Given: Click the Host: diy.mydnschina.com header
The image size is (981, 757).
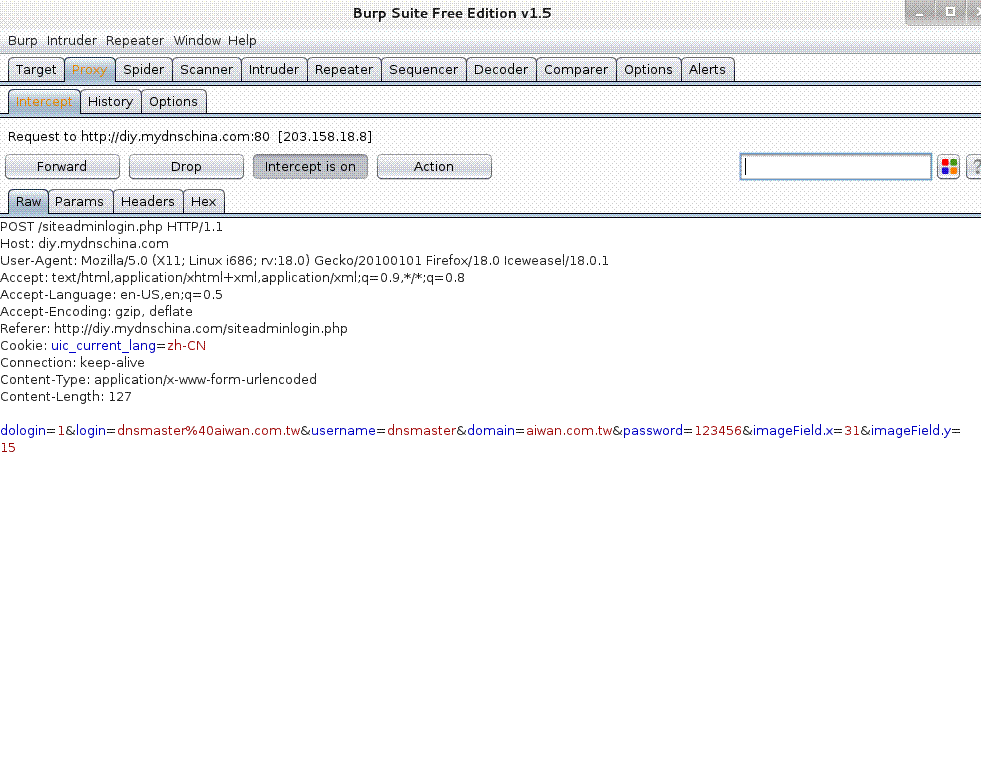Looking at the screenshot, I should [84, 243].
